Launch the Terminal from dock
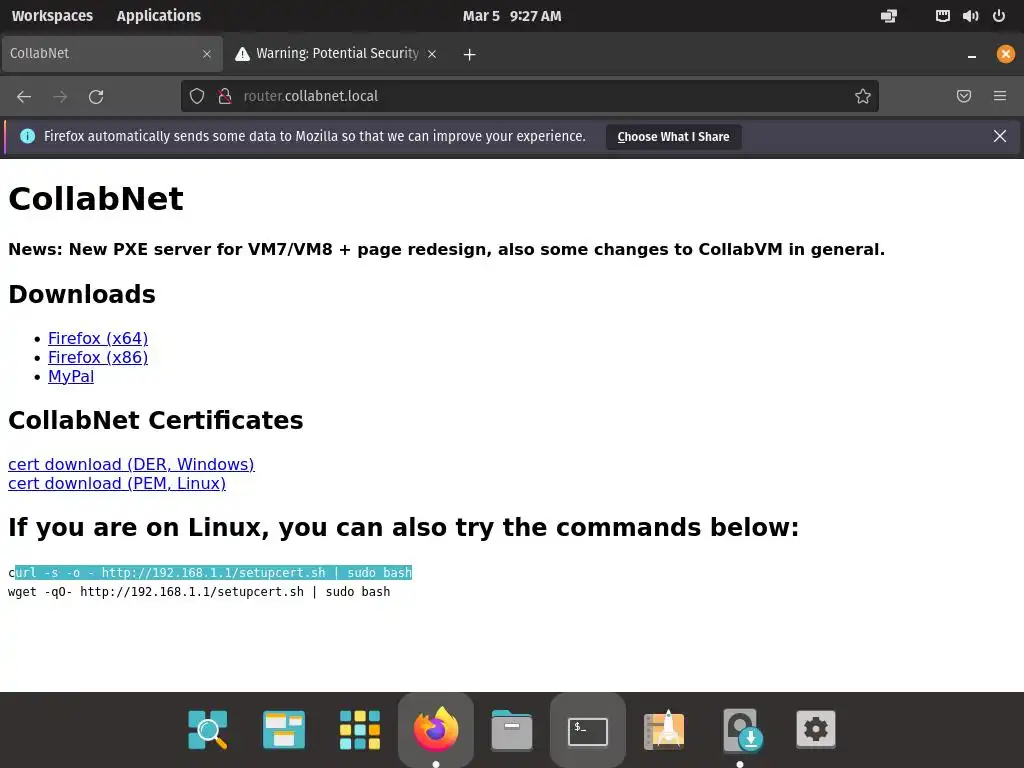This screenshot has width=1024, height=768. tap(588, 731)
